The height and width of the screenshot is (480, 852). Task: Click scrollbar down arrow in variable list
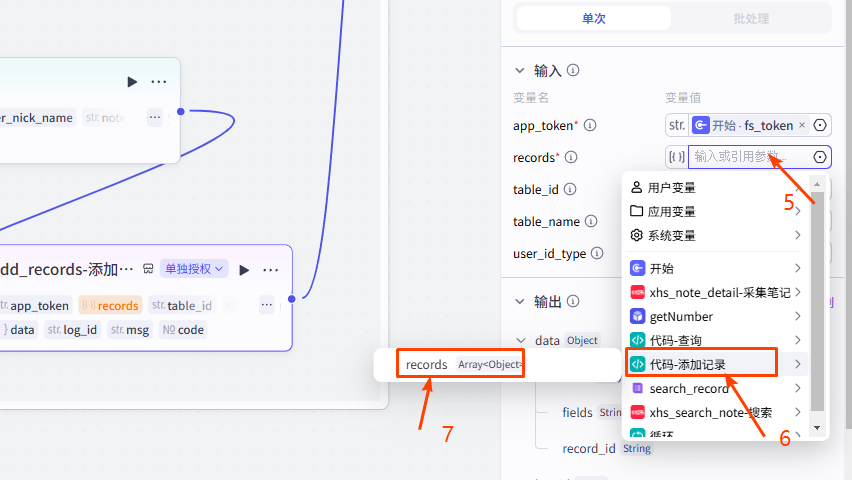point(817,428)
